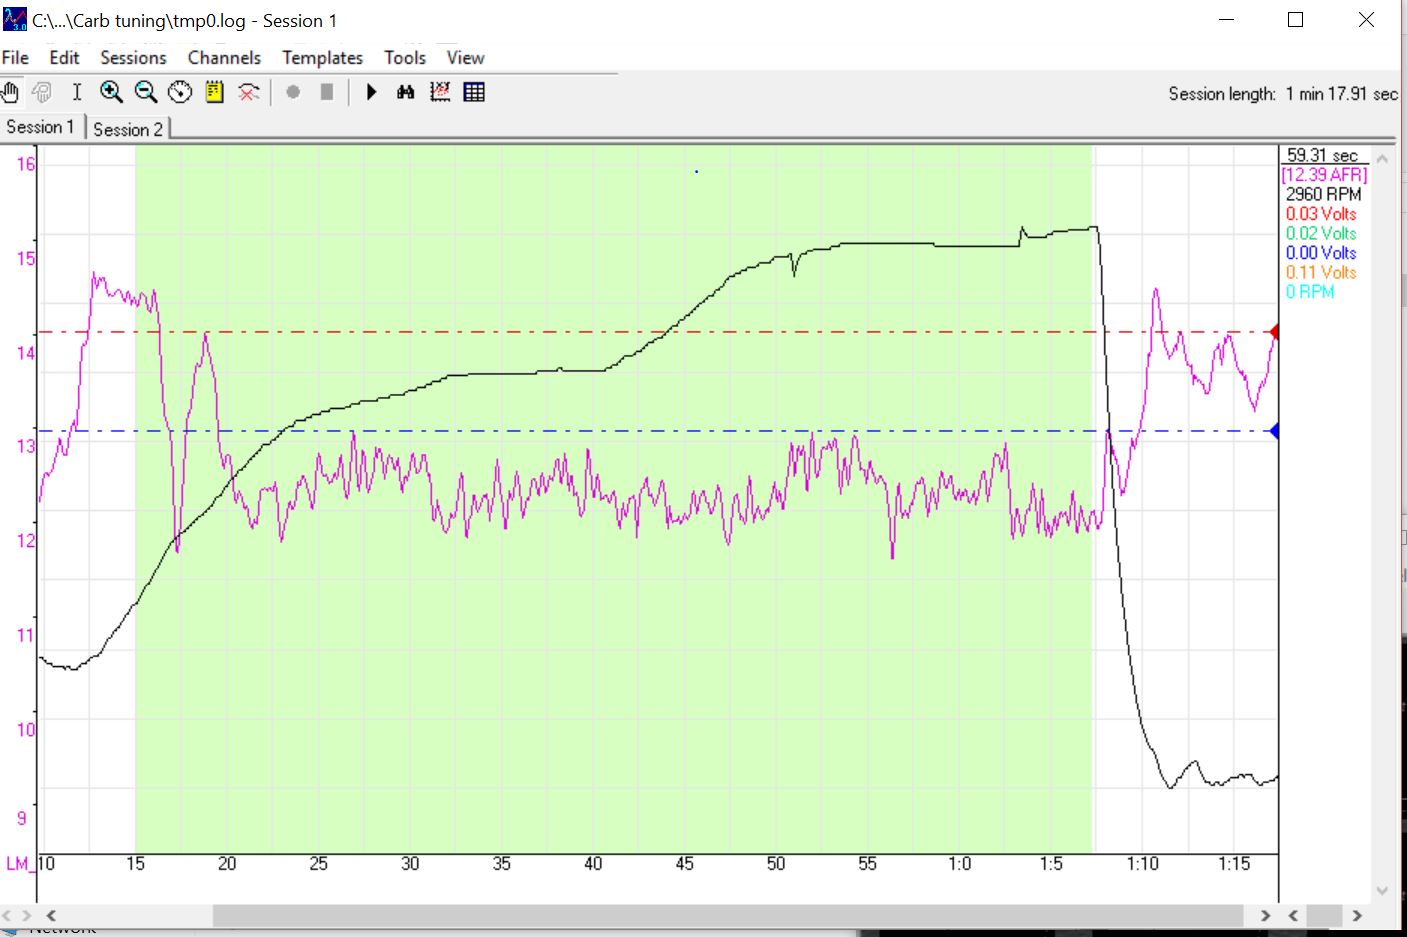This screenshot has width=1407, height=937.
Task: Click the down arrow of the vertical scrollbar
Action: coord(1382,890)
